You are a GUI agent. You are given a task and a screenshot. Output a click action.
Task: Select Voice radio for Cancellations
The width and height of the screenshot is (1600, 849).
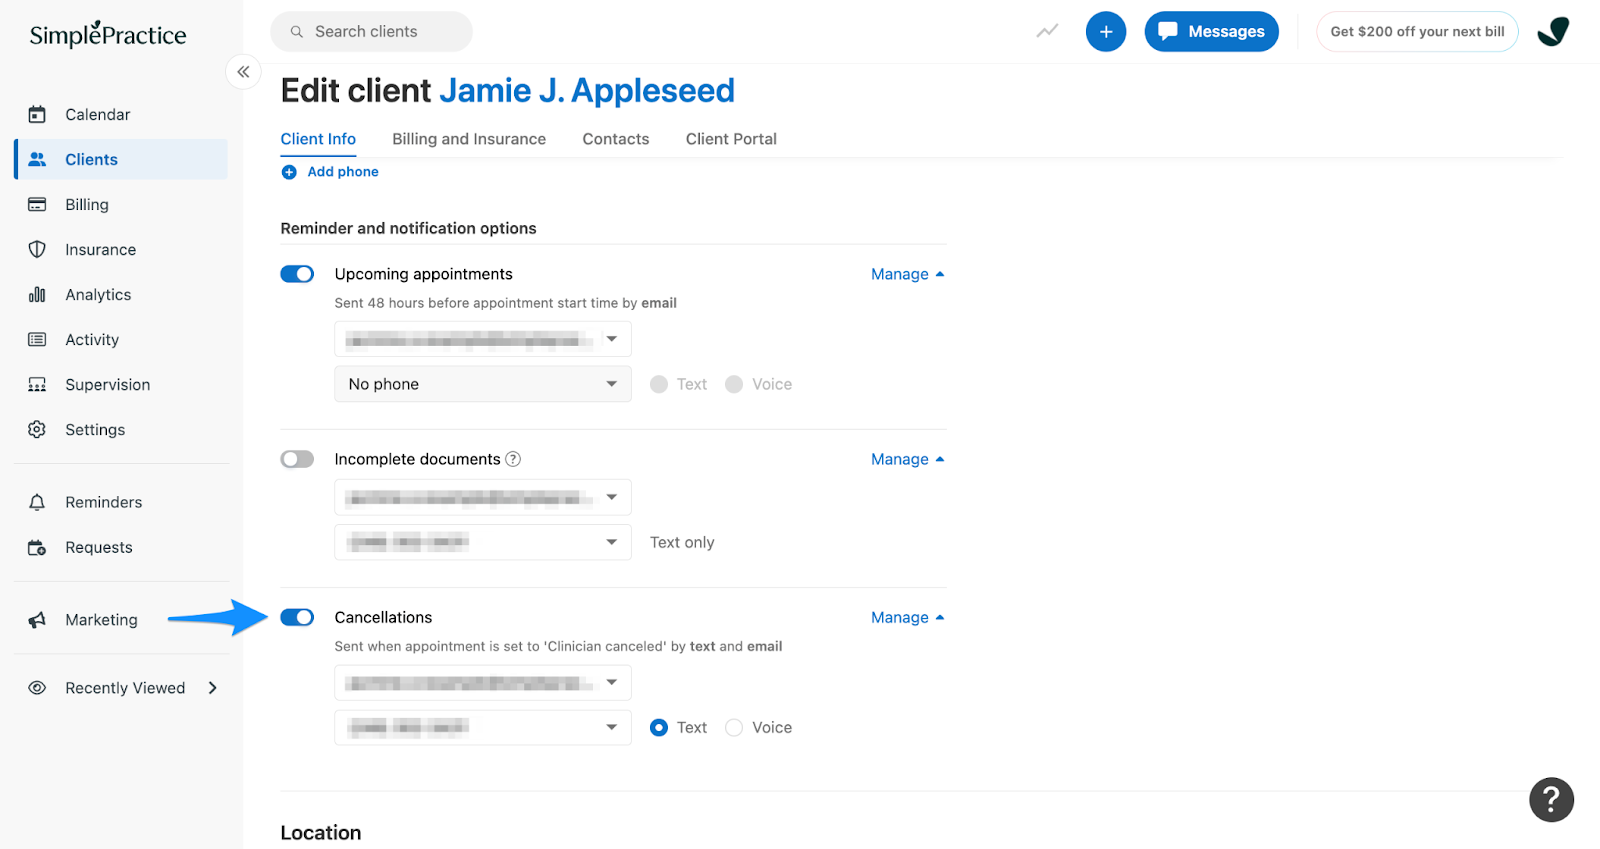click(x=734, y=727)
